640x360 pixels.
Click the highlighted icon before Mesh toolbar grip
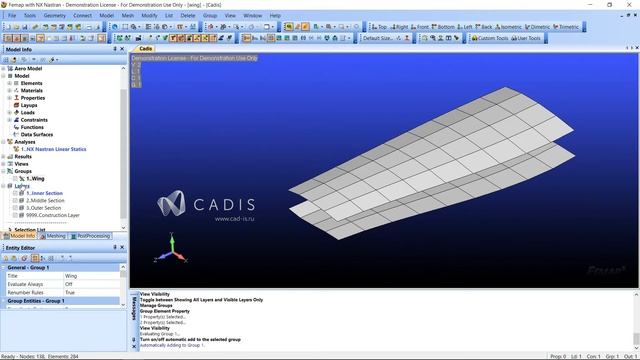(101, 38)
